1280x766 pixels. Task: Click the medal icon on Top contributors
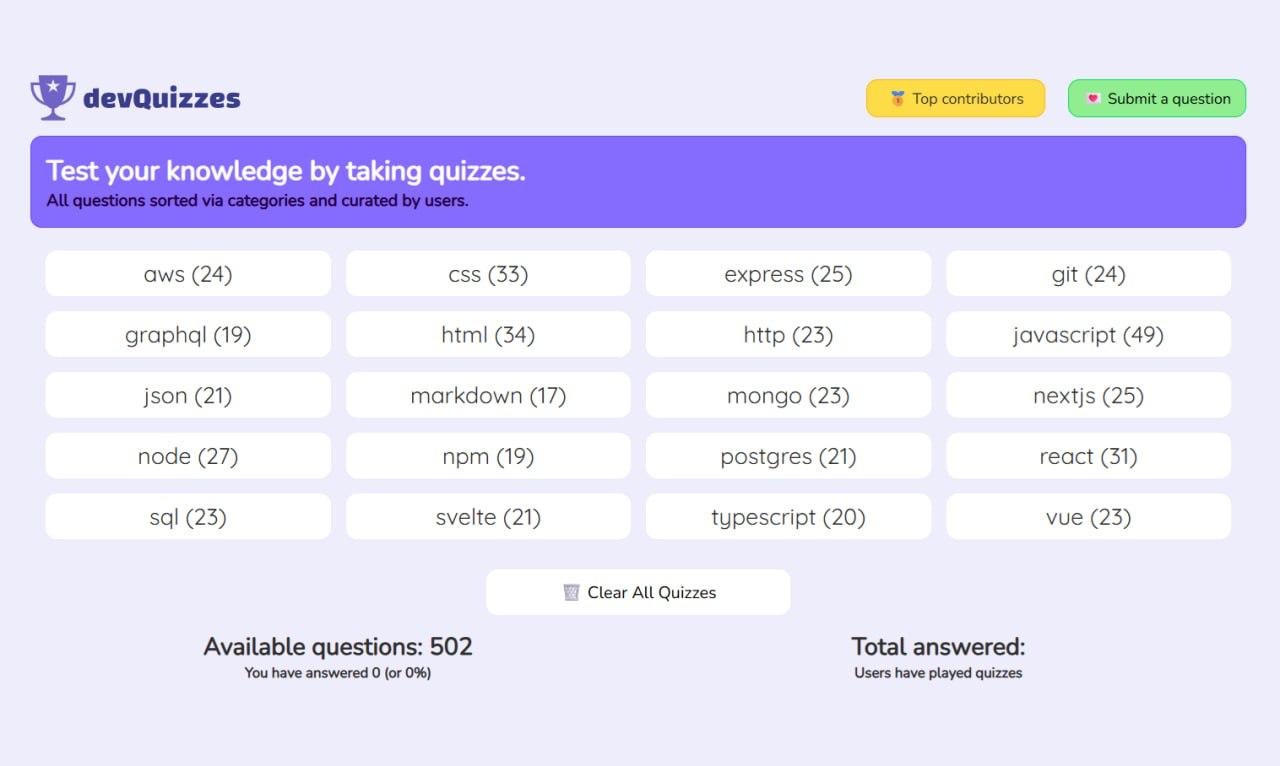tap(897, 99)
